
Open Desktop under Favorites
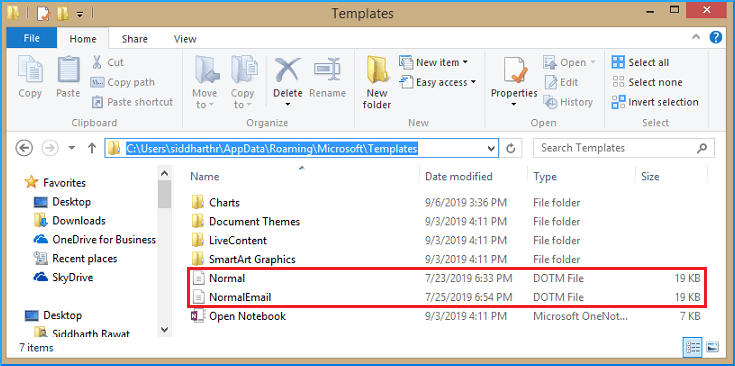click(x=62, y=202)
